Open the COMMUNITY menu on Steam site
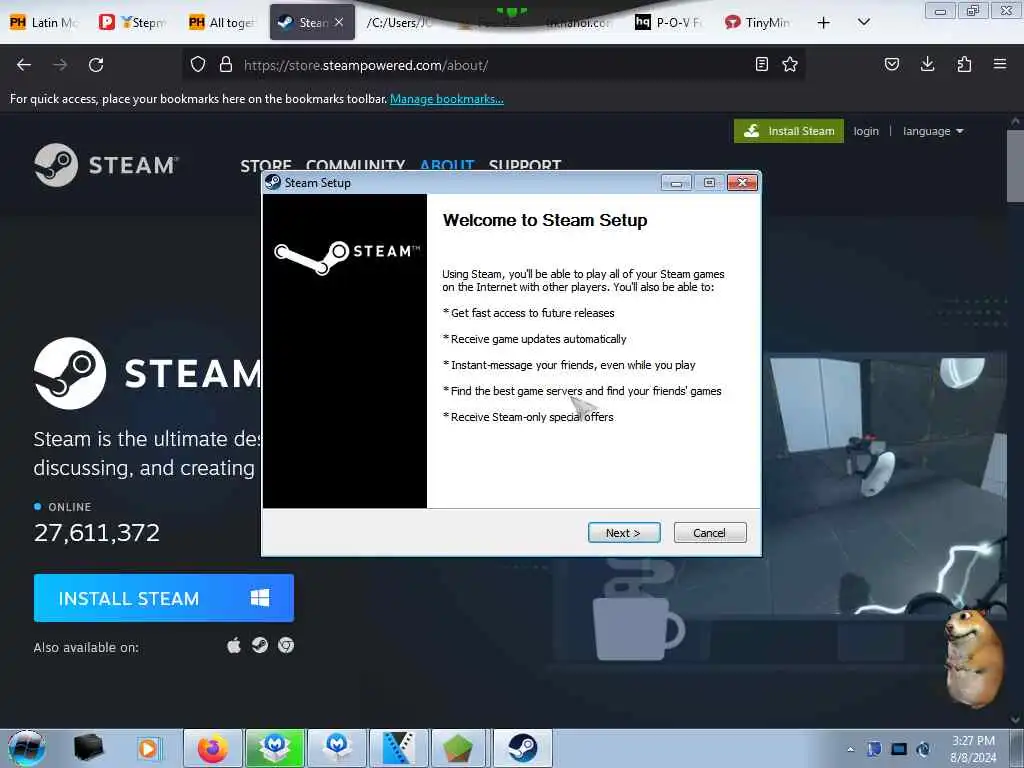 (x=355, y=165)
